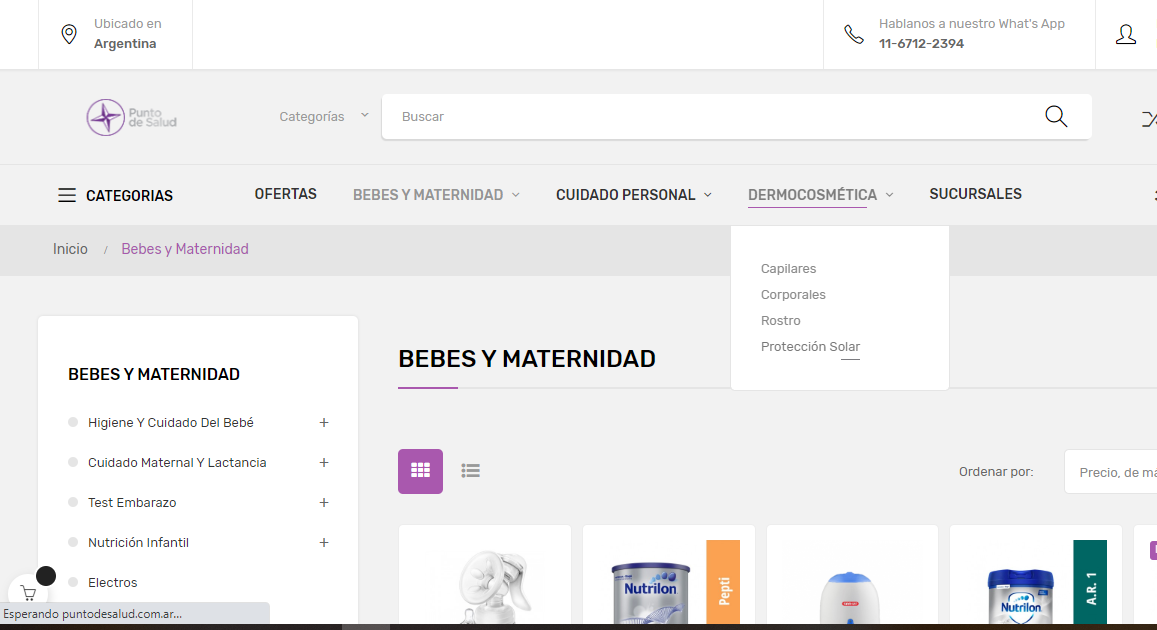Go to Inicio breadcrumb link
This screenshot has height=630, width=1157.
coord(70,249)
